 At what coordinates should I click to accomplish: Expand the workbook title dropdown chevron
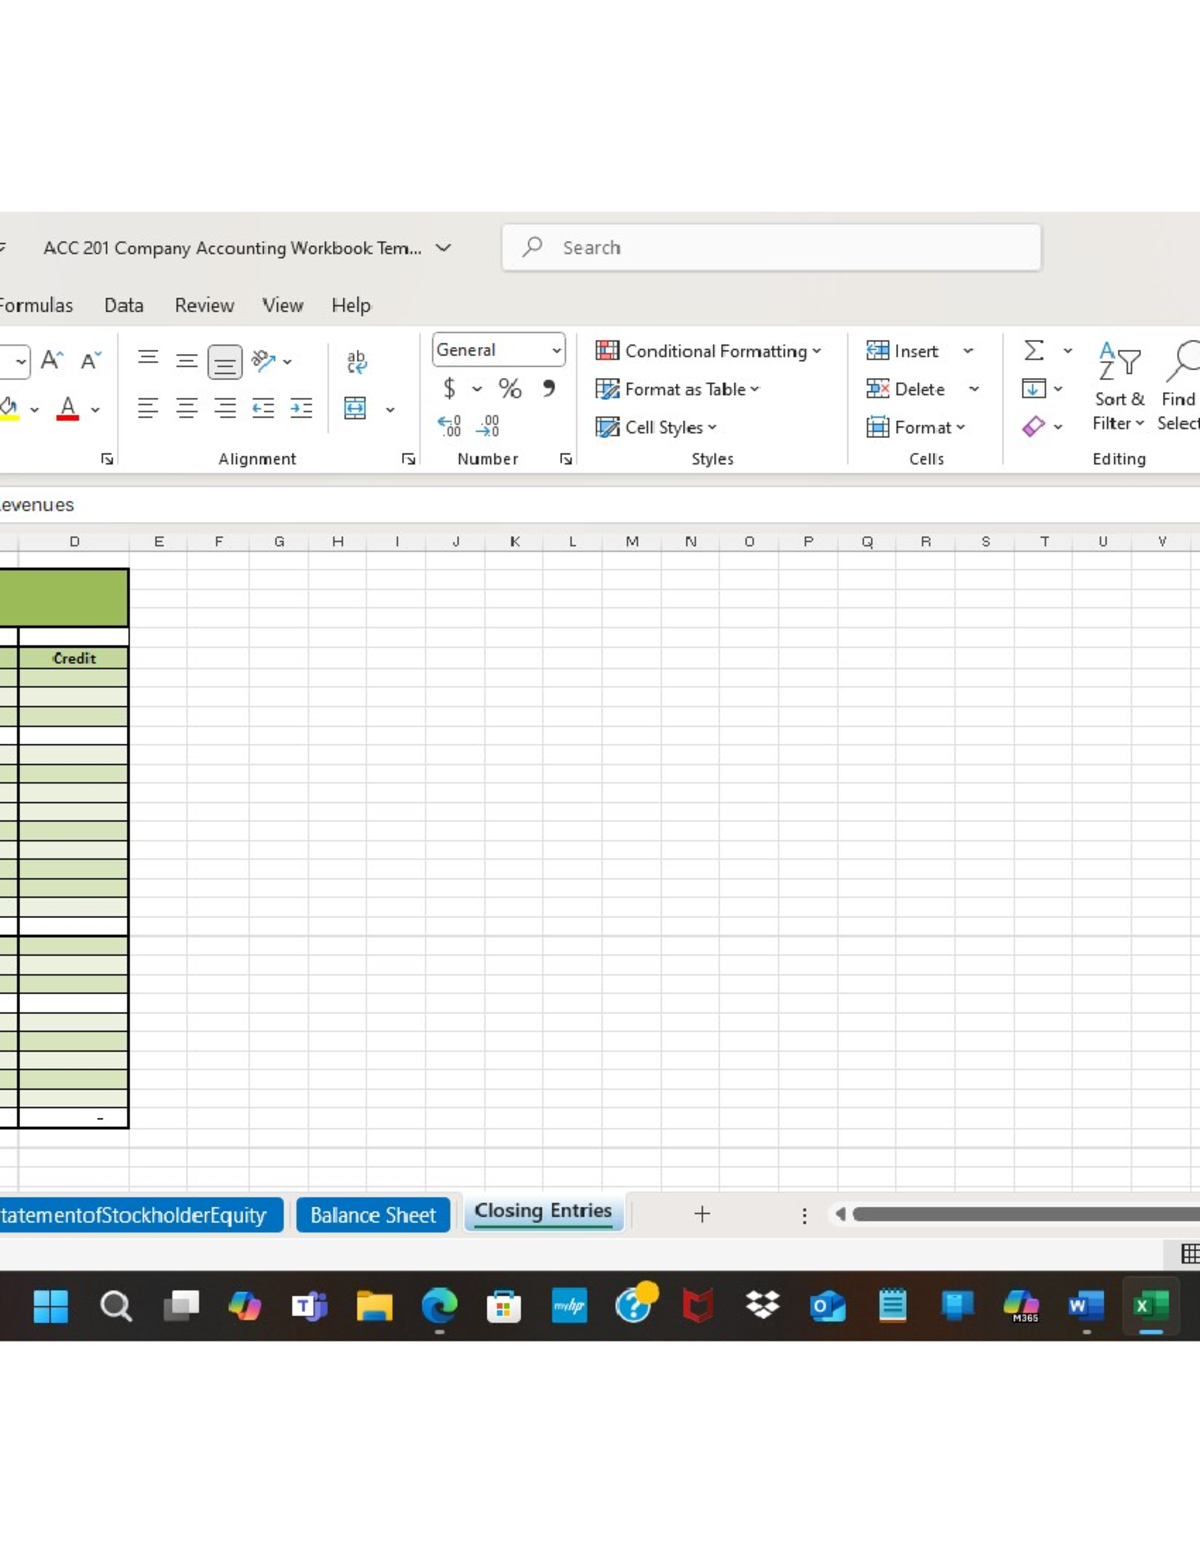point(443,248)
